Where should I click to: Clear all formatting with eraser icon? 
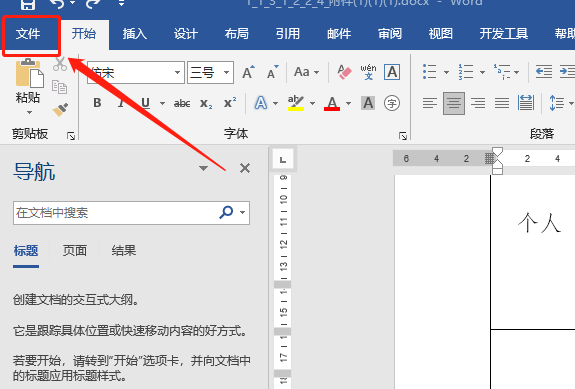click(344, 72)
